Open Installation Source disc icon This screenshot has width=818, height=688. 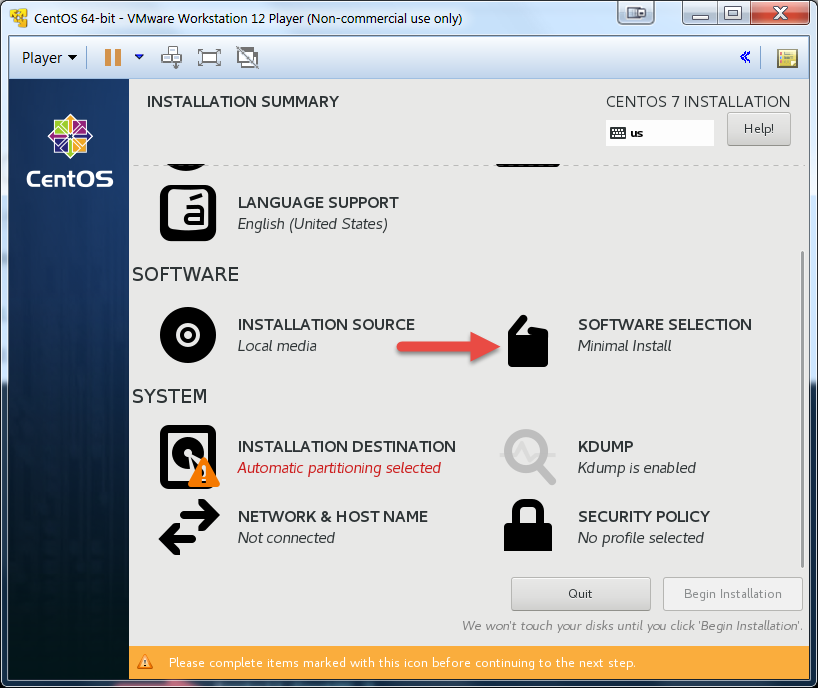coord(188,335)
